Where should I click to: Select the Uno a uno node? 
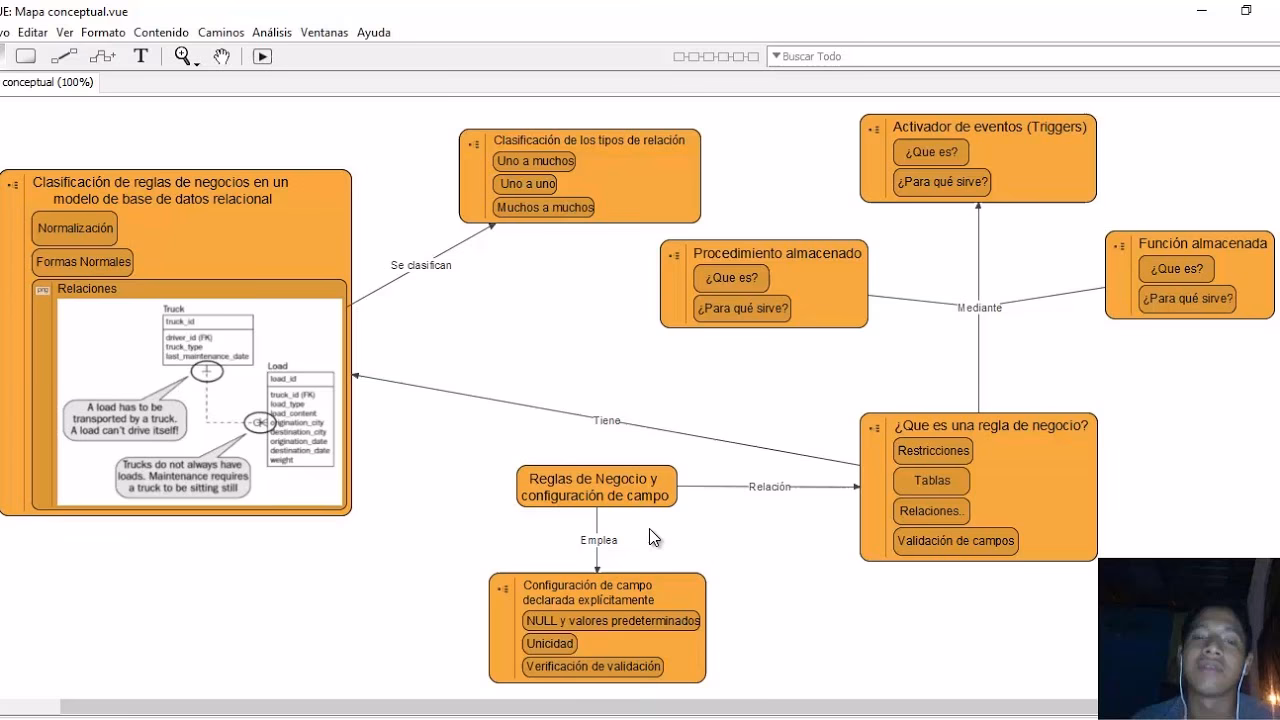click(527, 184)
